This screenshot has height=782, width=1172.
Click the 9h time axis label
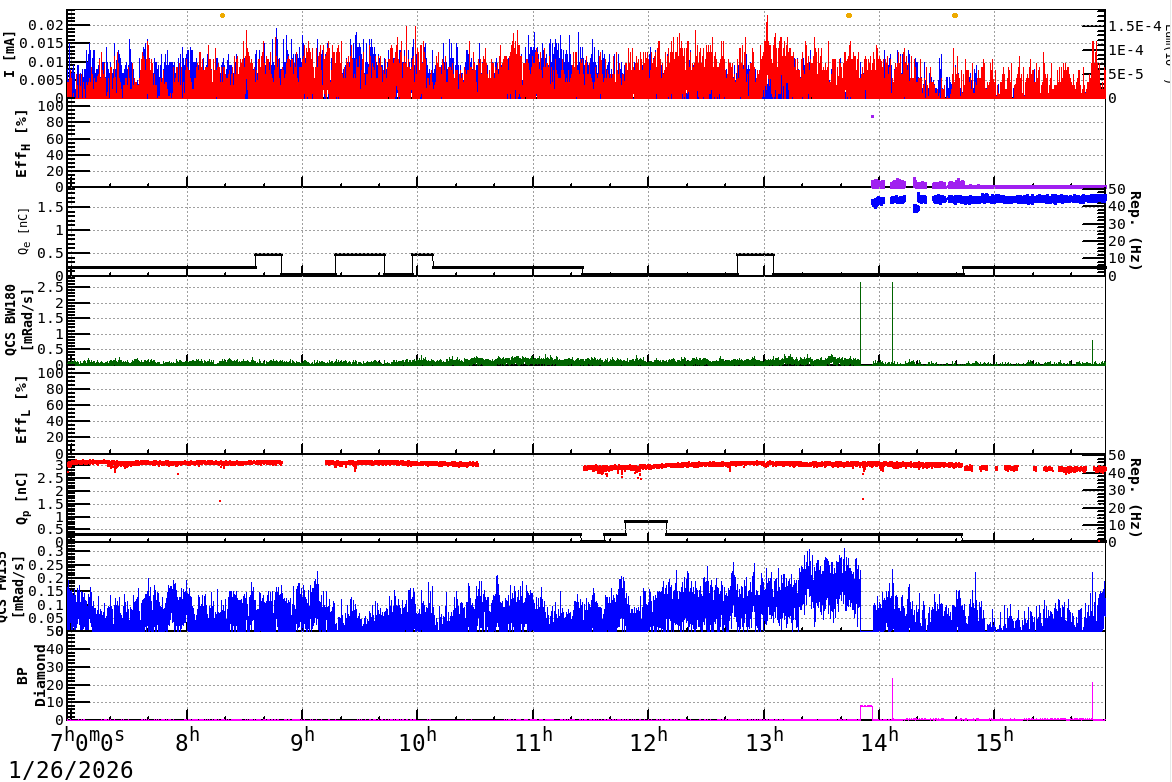[x=302, y=741]
